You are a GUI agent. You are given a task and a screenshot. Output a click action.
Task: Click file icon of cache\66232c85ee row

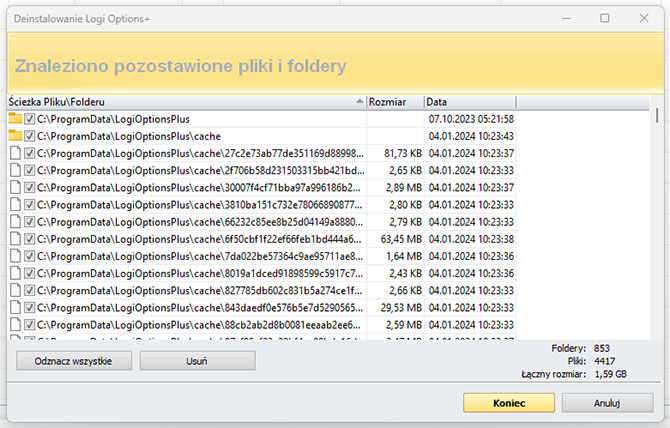15,222
